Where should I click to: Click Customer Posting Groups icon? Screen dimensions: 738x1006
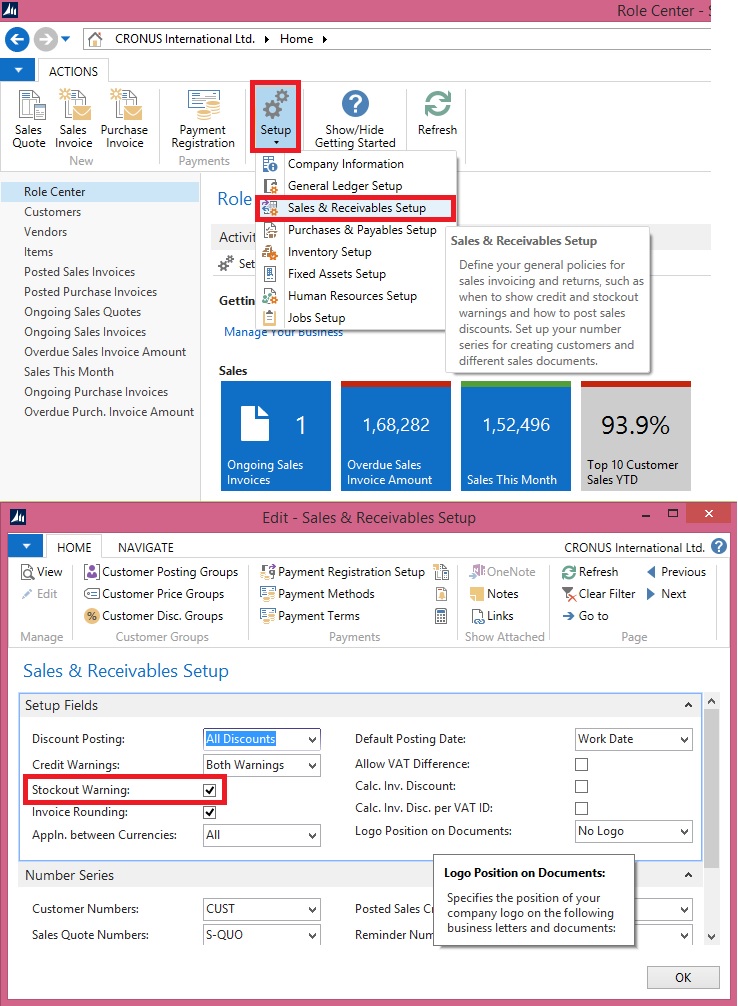pos(93,572)
